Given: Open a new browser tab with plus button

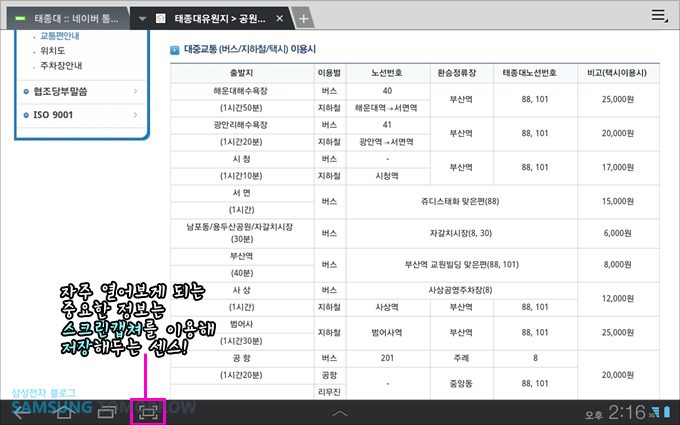Looking at the screenshot, I should [304, 19].
